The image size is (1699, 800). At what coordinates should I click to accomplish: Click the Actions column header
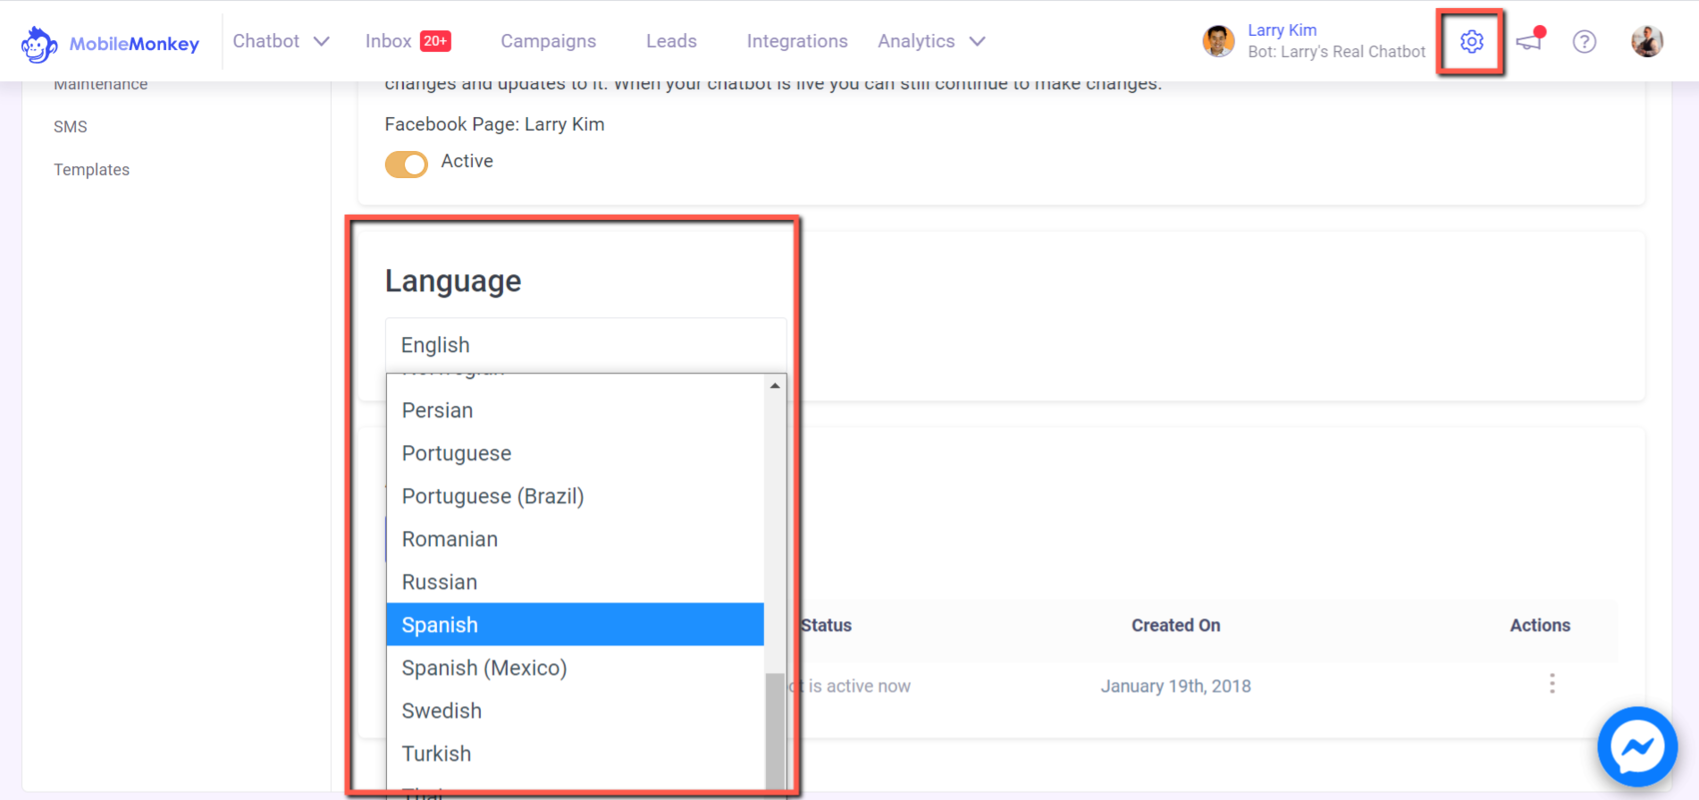[1540, 625]
